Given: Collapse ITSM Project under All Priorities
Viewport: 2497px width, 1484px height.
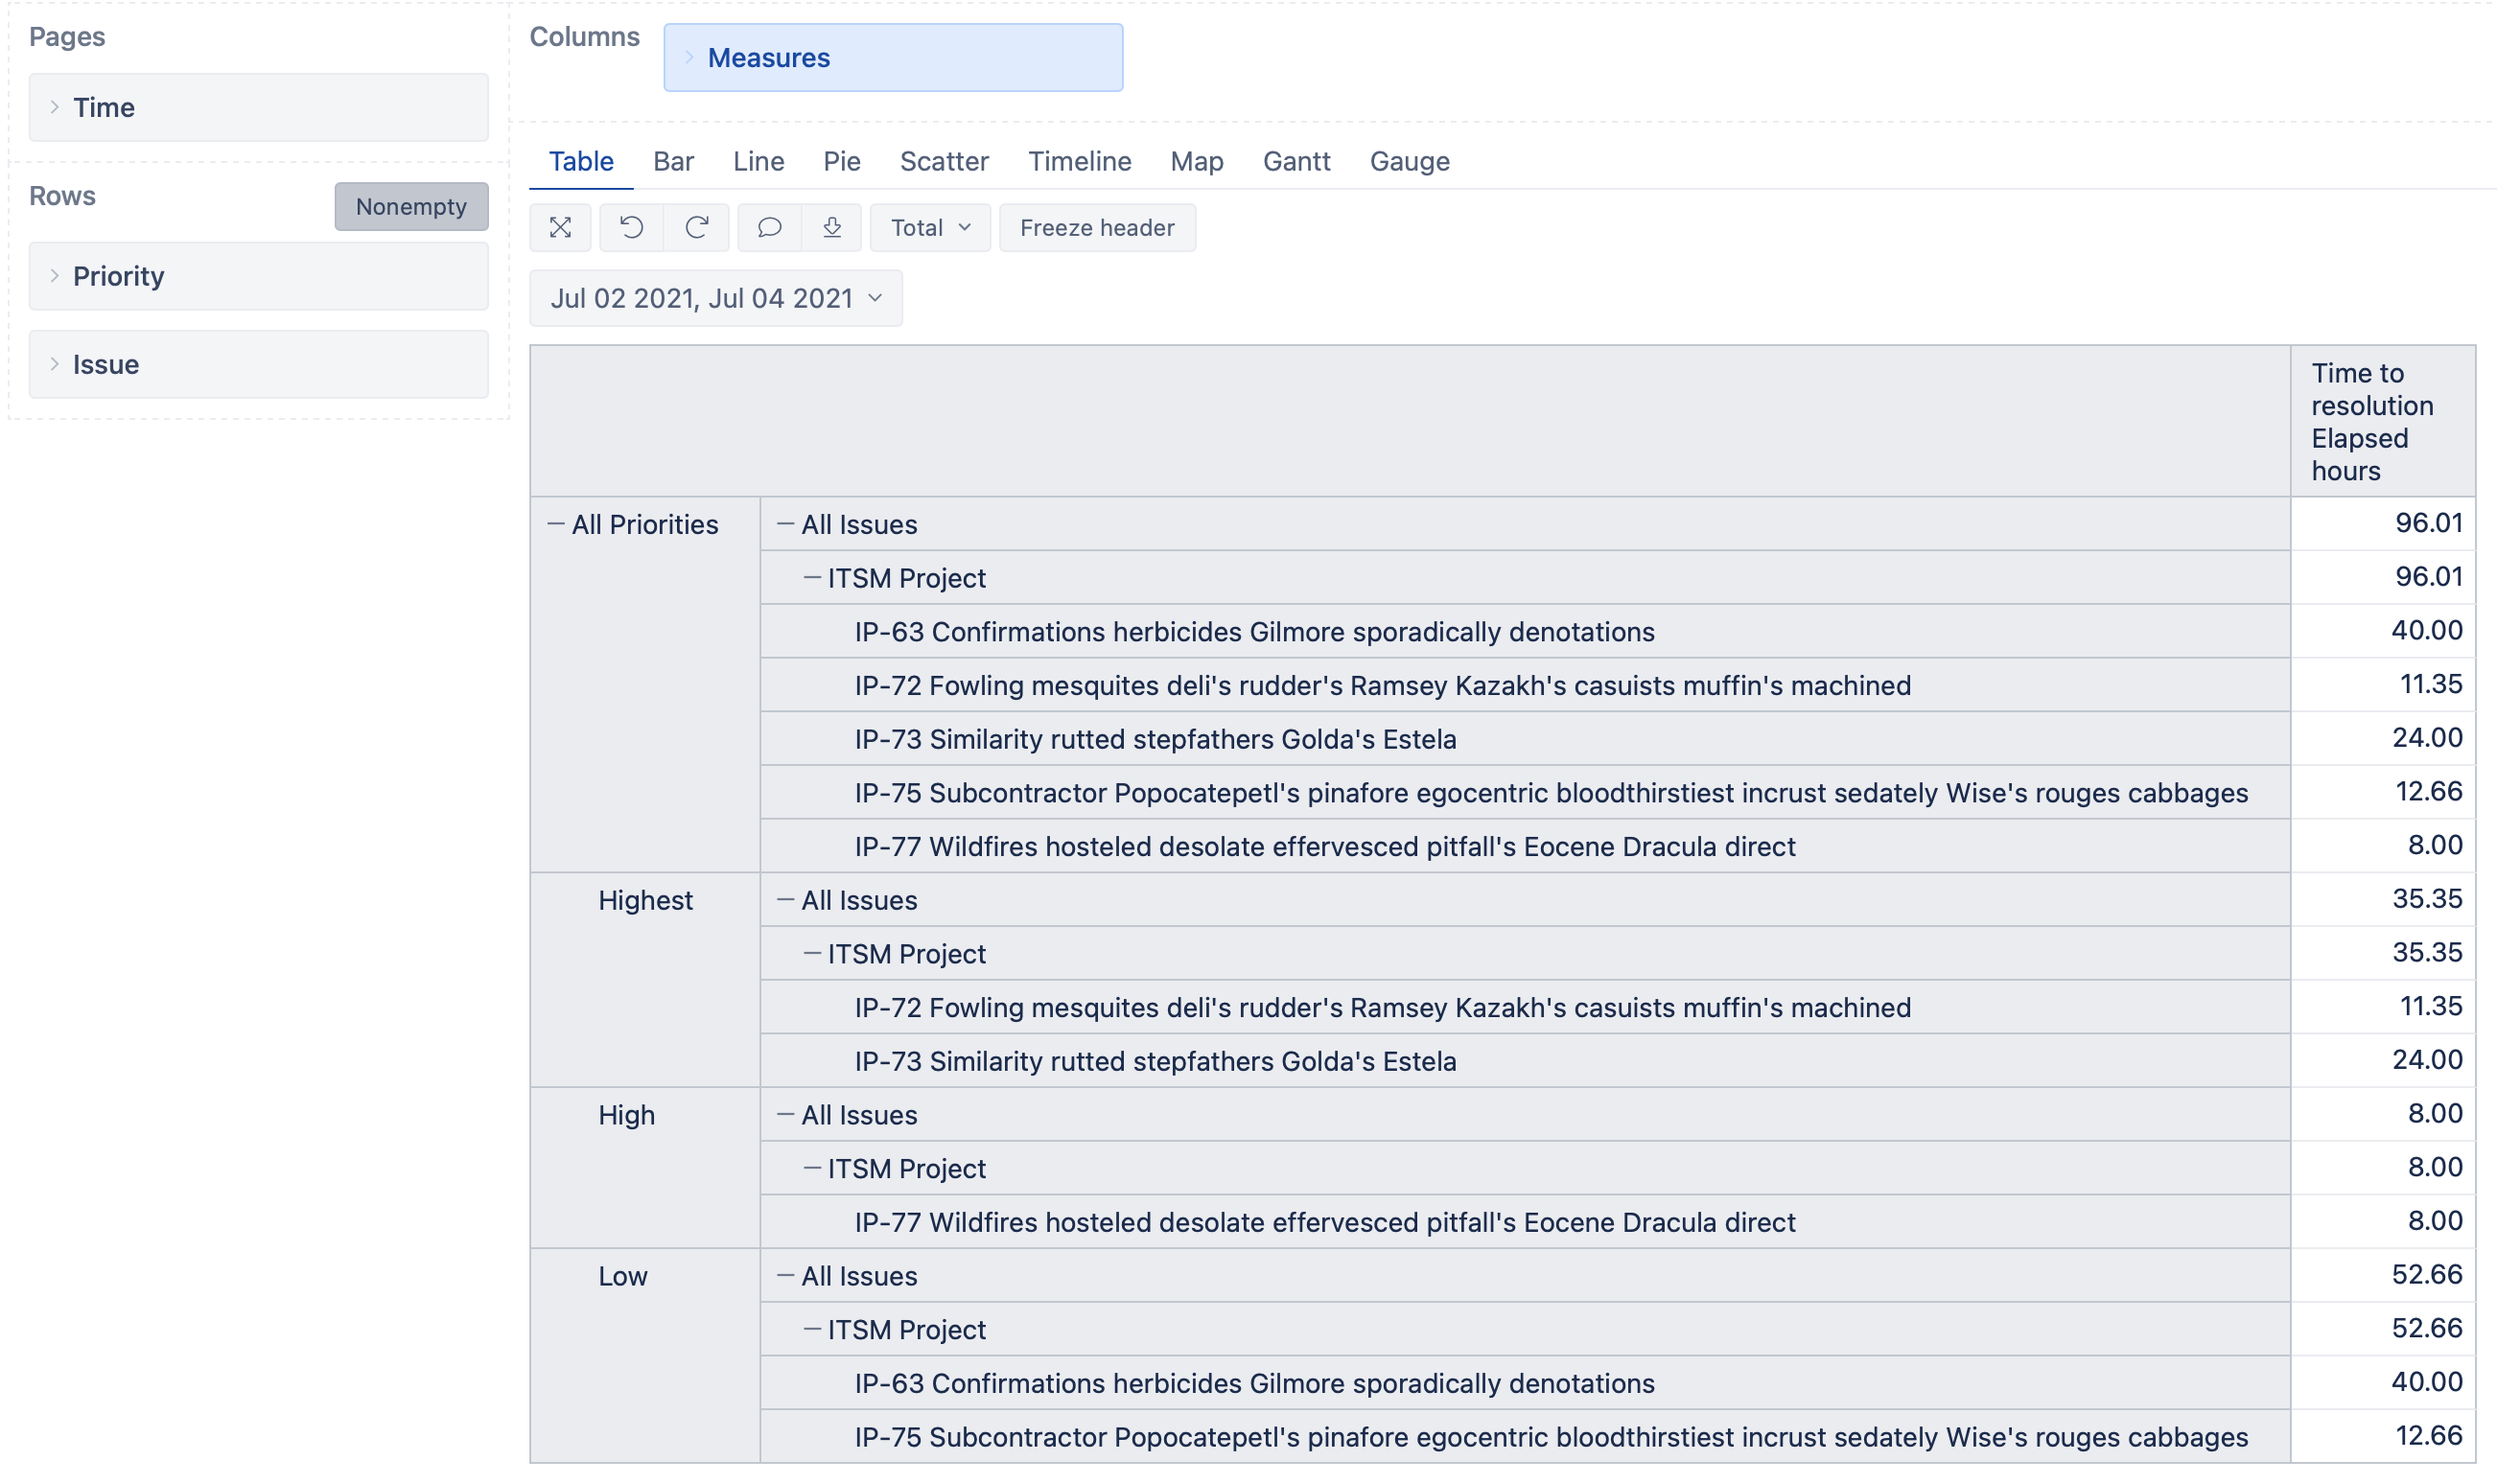Looking at the screenshot, I should tap(812, 578).
